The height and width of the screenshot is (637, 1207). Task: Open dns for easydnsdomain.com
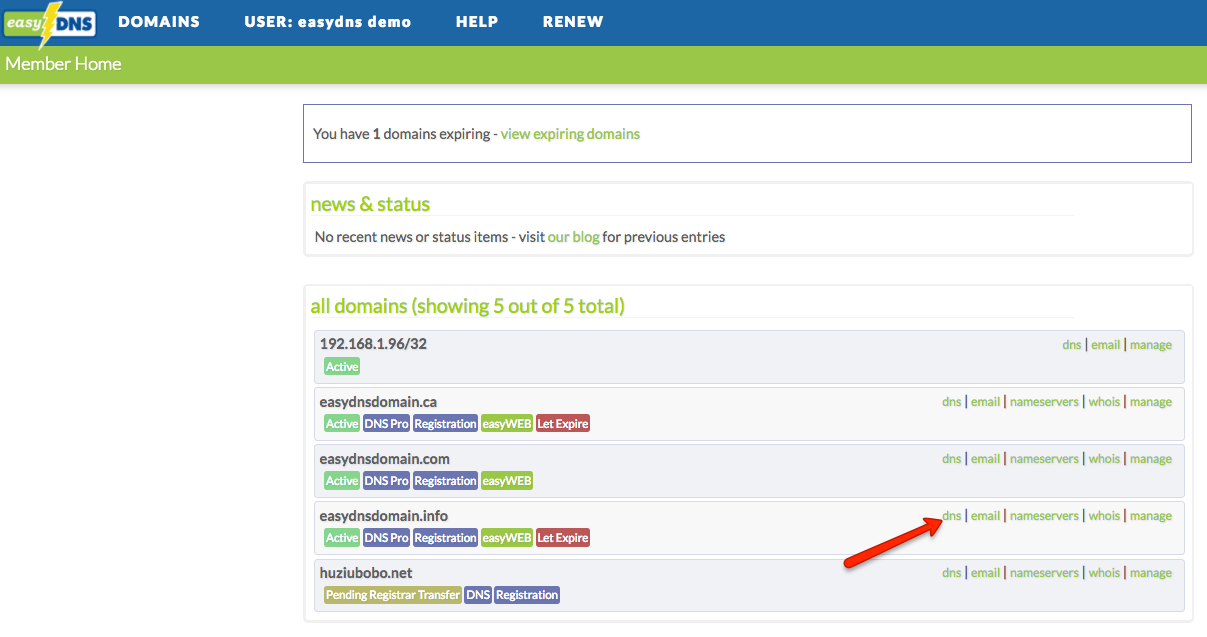point(952,459)
